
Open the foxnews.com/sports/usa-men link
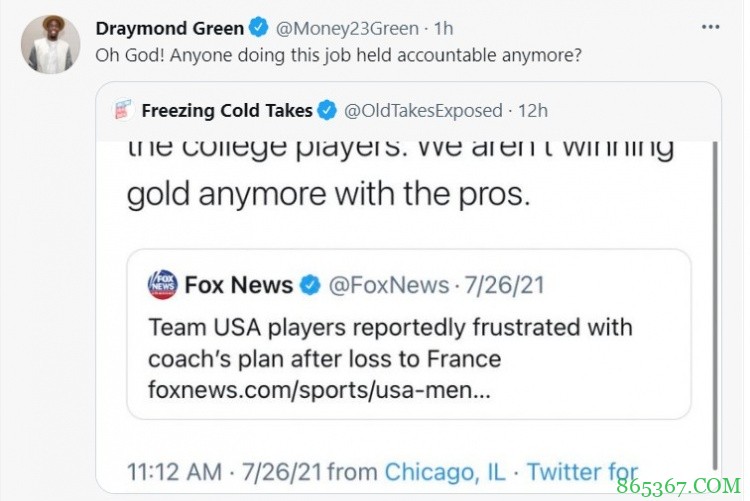point(319,390)
